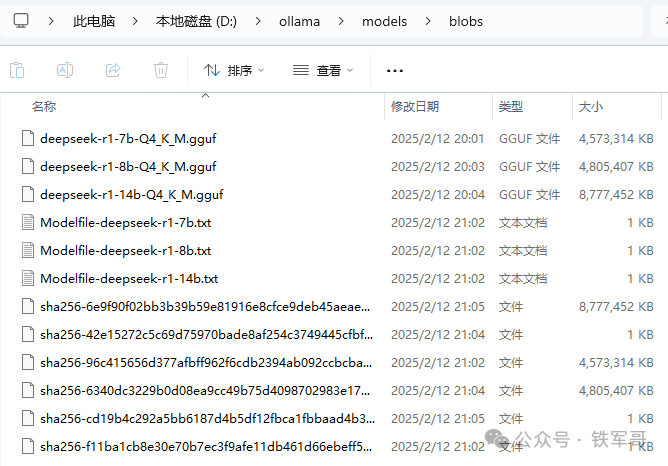Click the file icon of deepseek-r1-8b-Q4_K_M.gguf
The width and height of the screenshot is (668, 466).
(x=28, y=167)
